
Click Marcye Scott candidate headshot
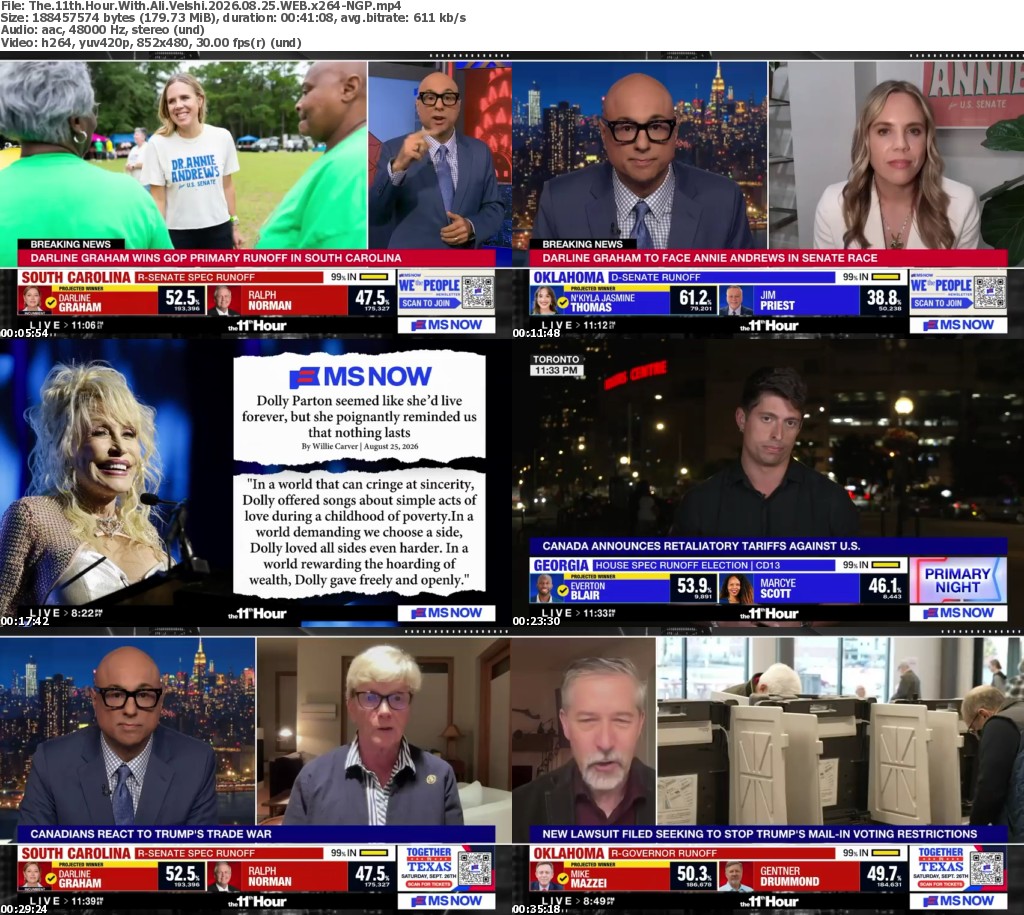coord(735,588)
